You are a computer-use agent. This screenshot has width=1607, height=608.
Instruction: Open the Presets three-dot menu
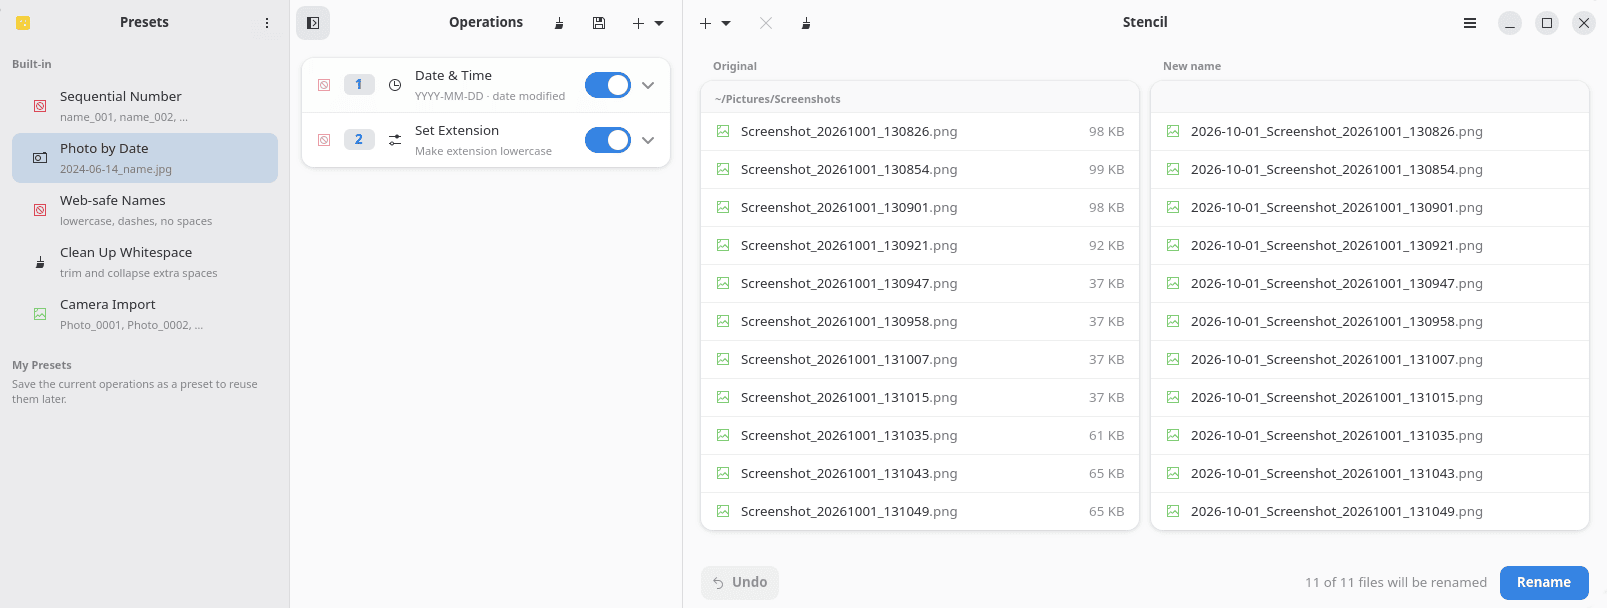[x=267, y=23]
